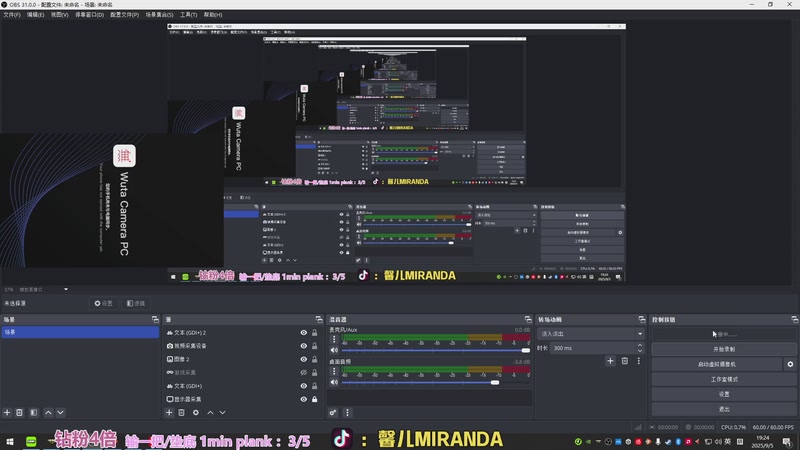Image resolution: width=800 pixels, height=450 pixels.
Task: Move source up in Sources dock
Action: (210, 412)
